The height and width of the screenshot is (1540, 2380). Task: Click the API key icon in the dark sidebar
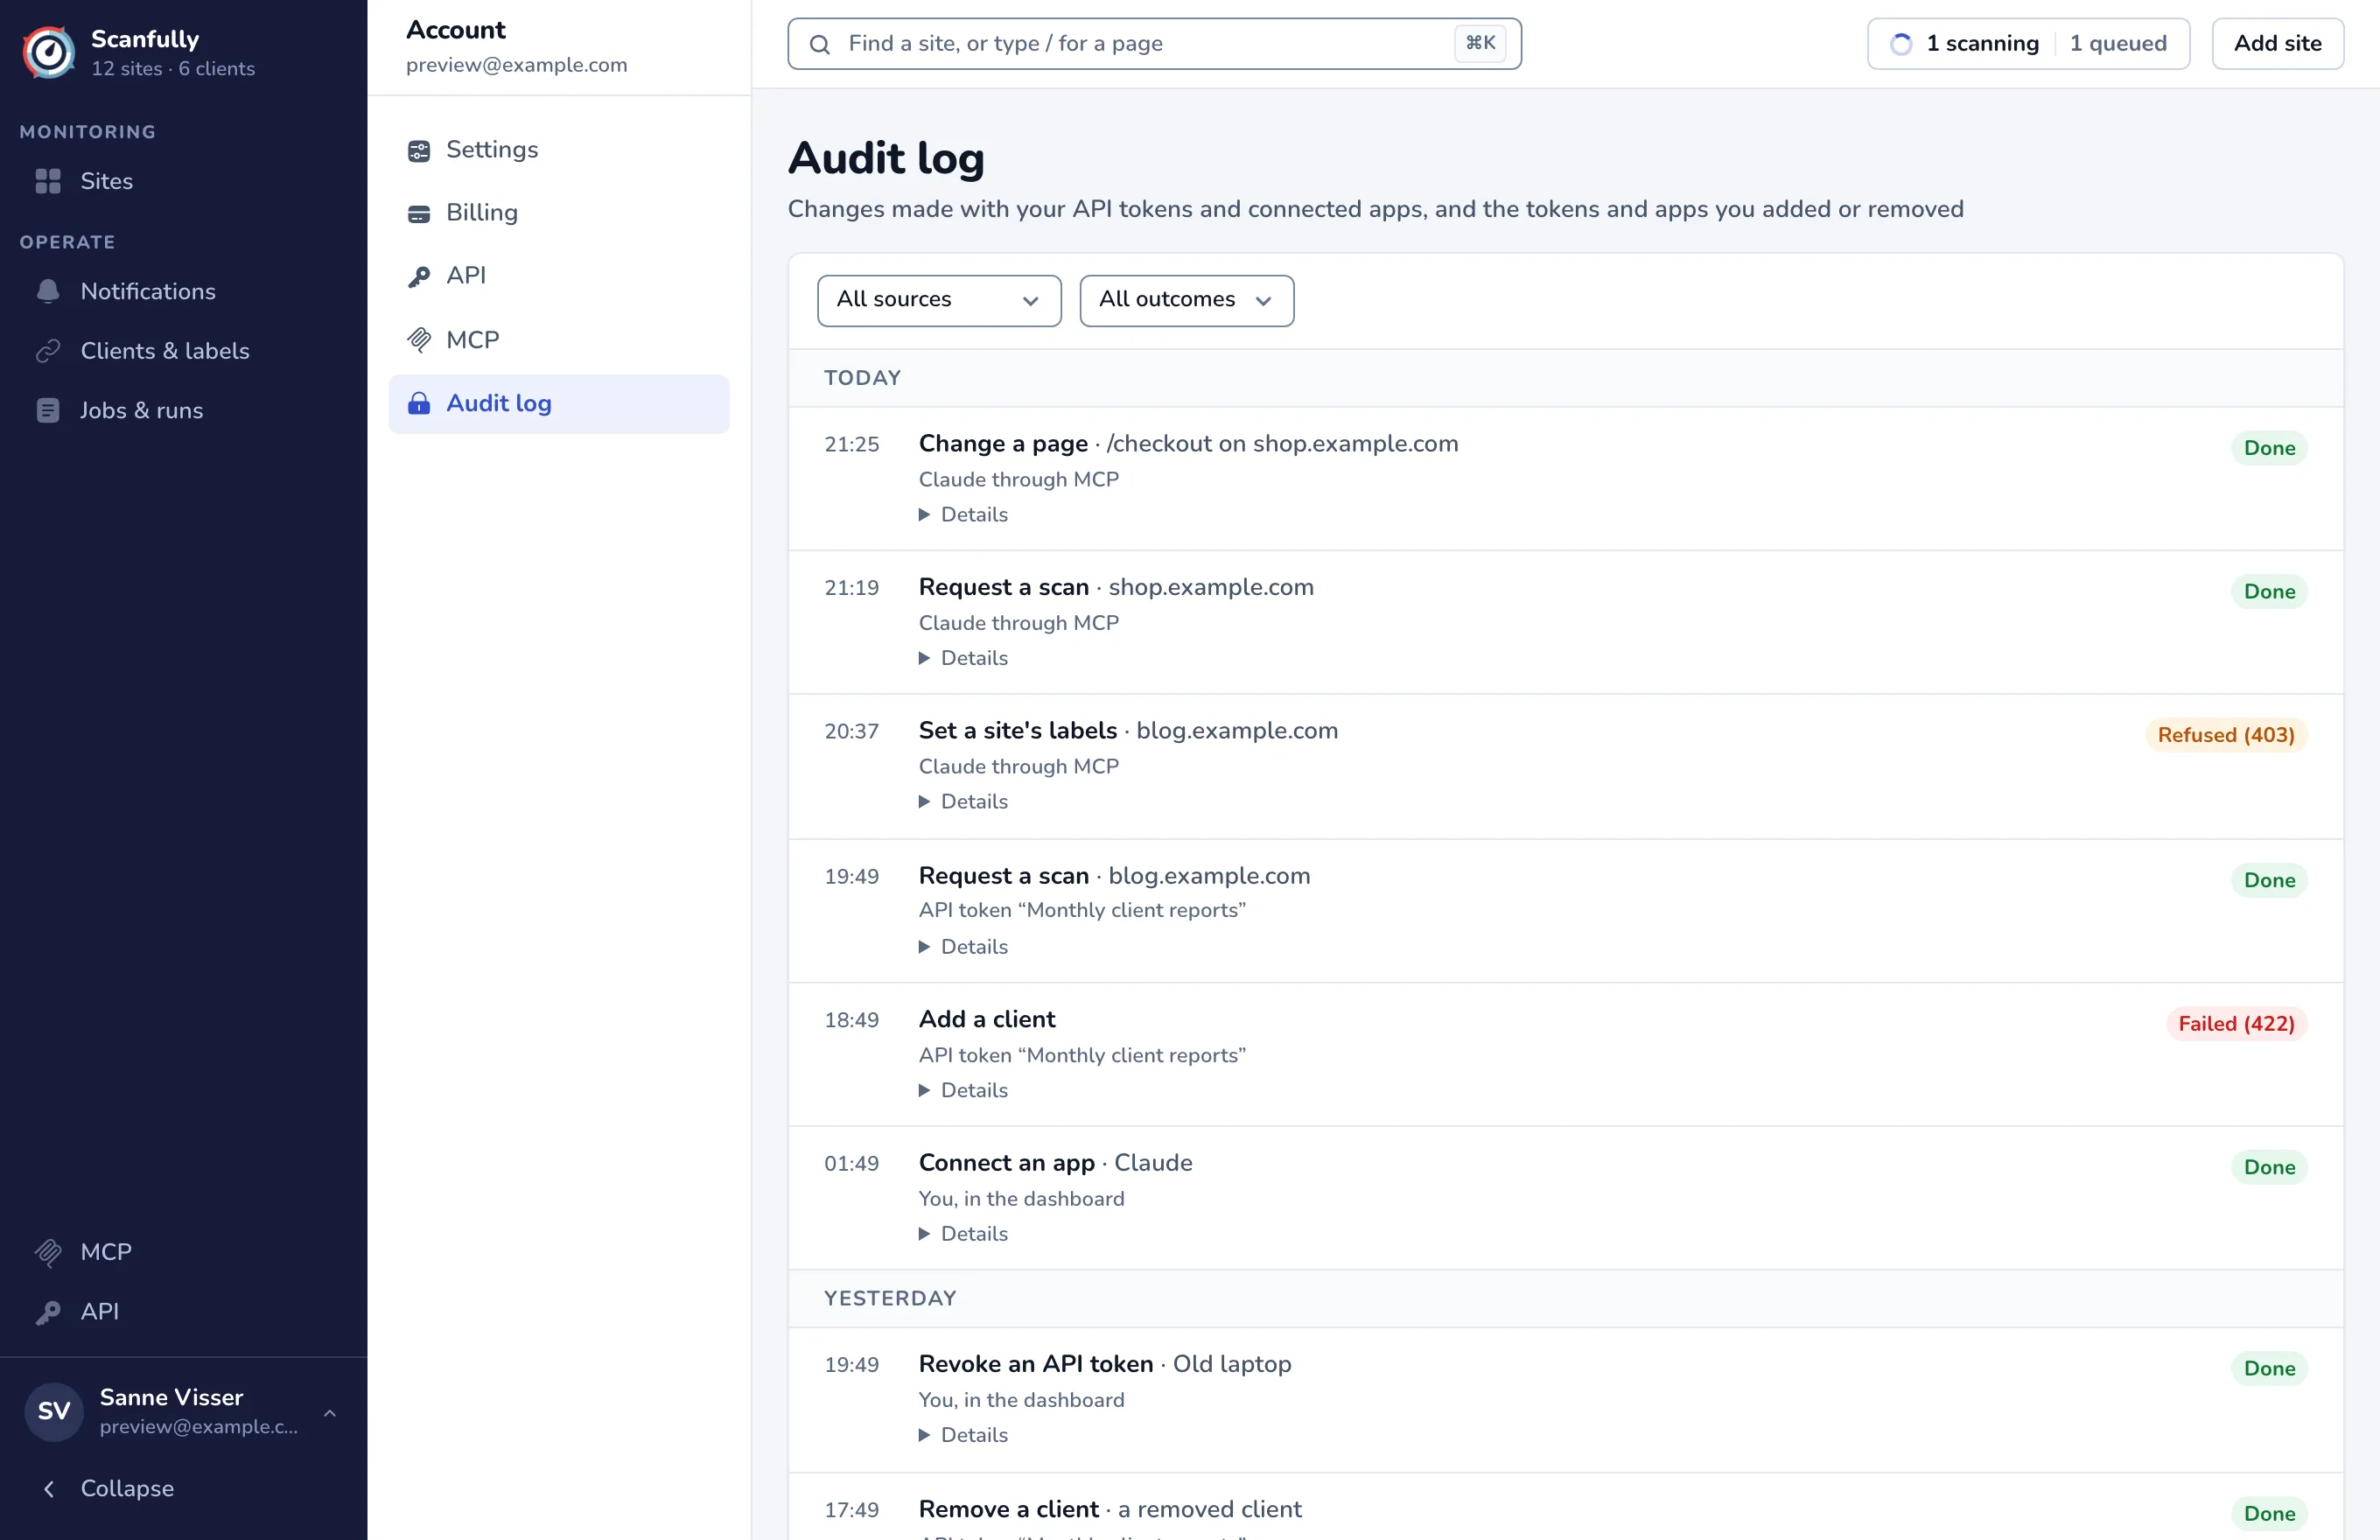click(48, 1312)
